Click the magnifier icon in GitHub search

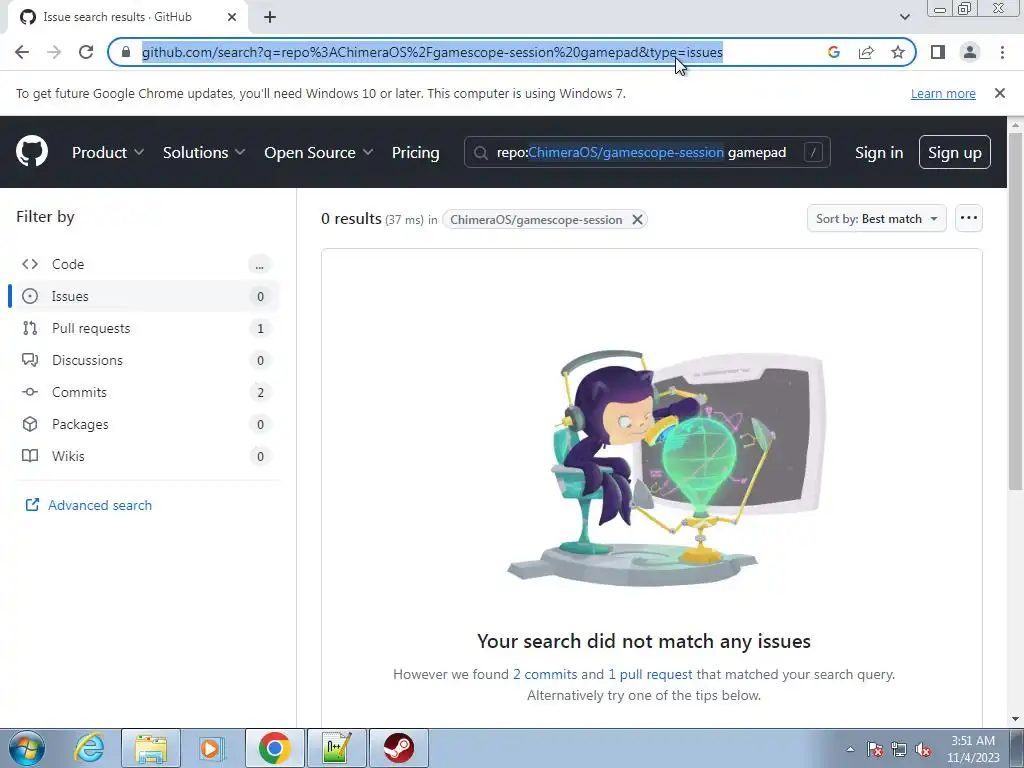click(481, 153)
